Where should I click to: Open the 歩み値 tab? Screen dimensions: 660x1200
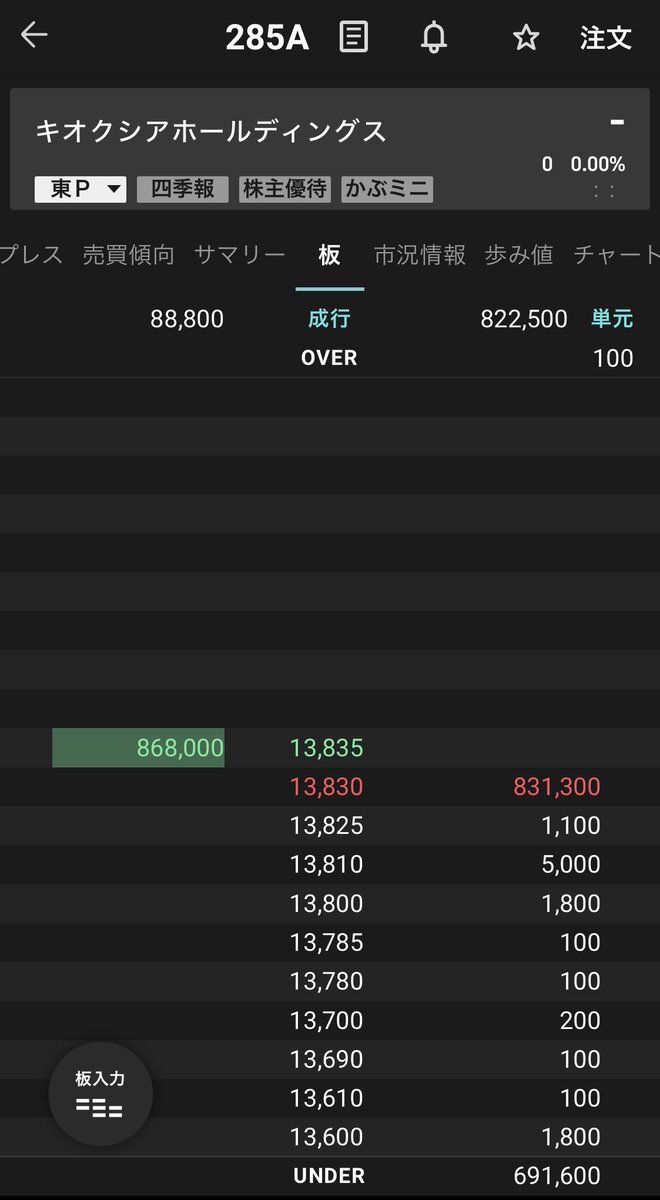pyautogui.click(x=519, y=255)
